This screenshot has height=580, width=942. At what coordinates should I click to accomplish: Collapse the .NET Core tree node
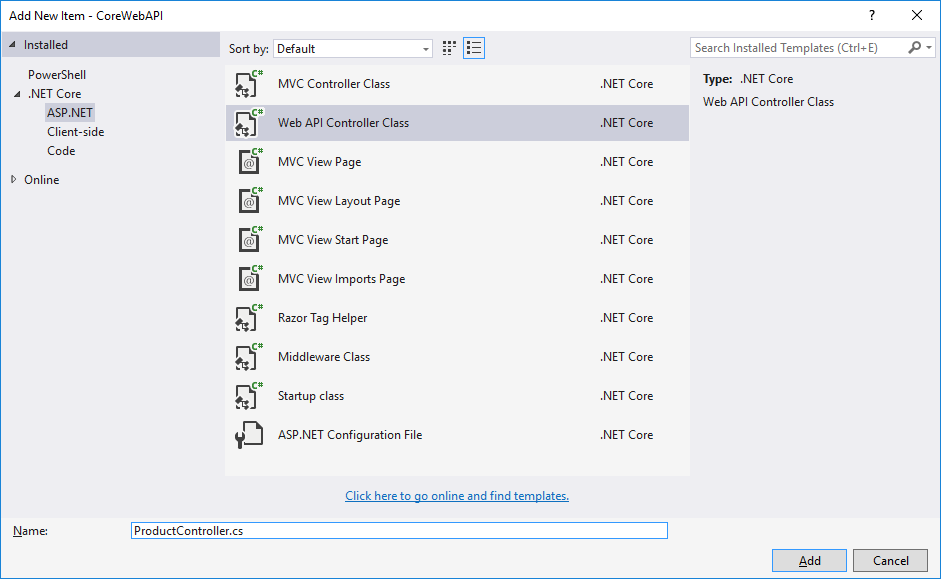point(16,94)
